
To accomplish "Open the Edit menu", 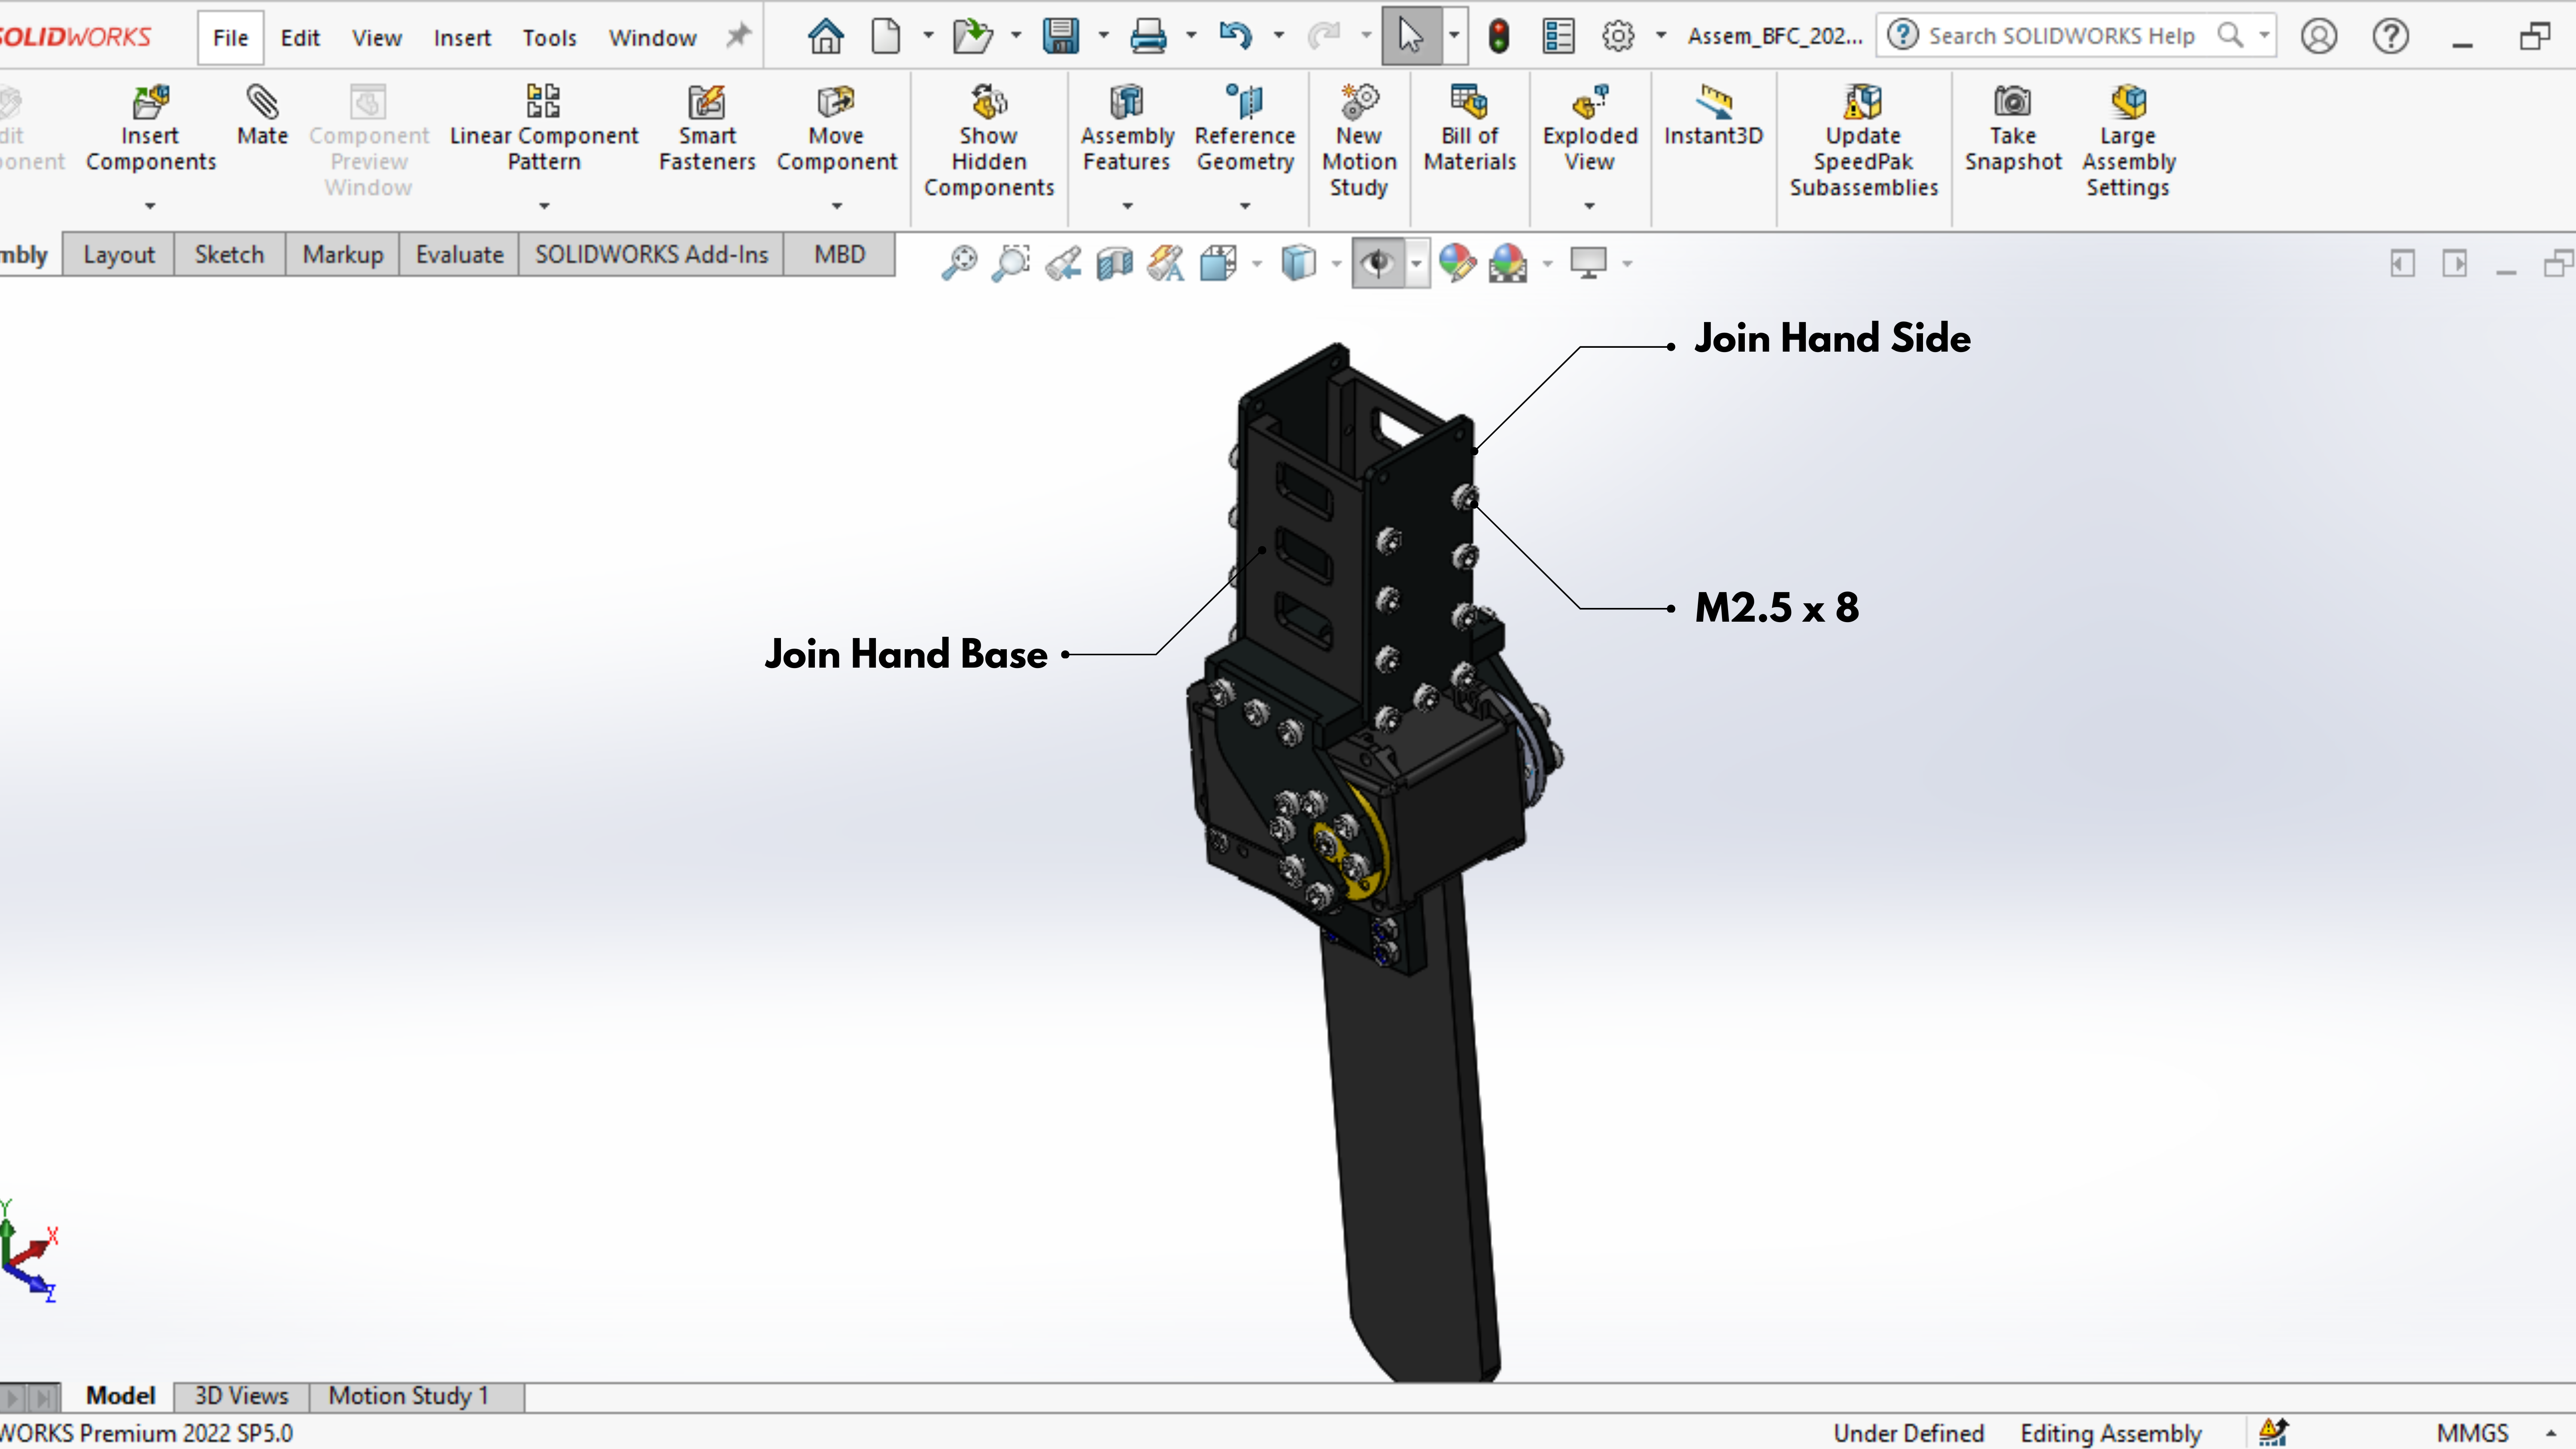I will click(x=300, y=38).
